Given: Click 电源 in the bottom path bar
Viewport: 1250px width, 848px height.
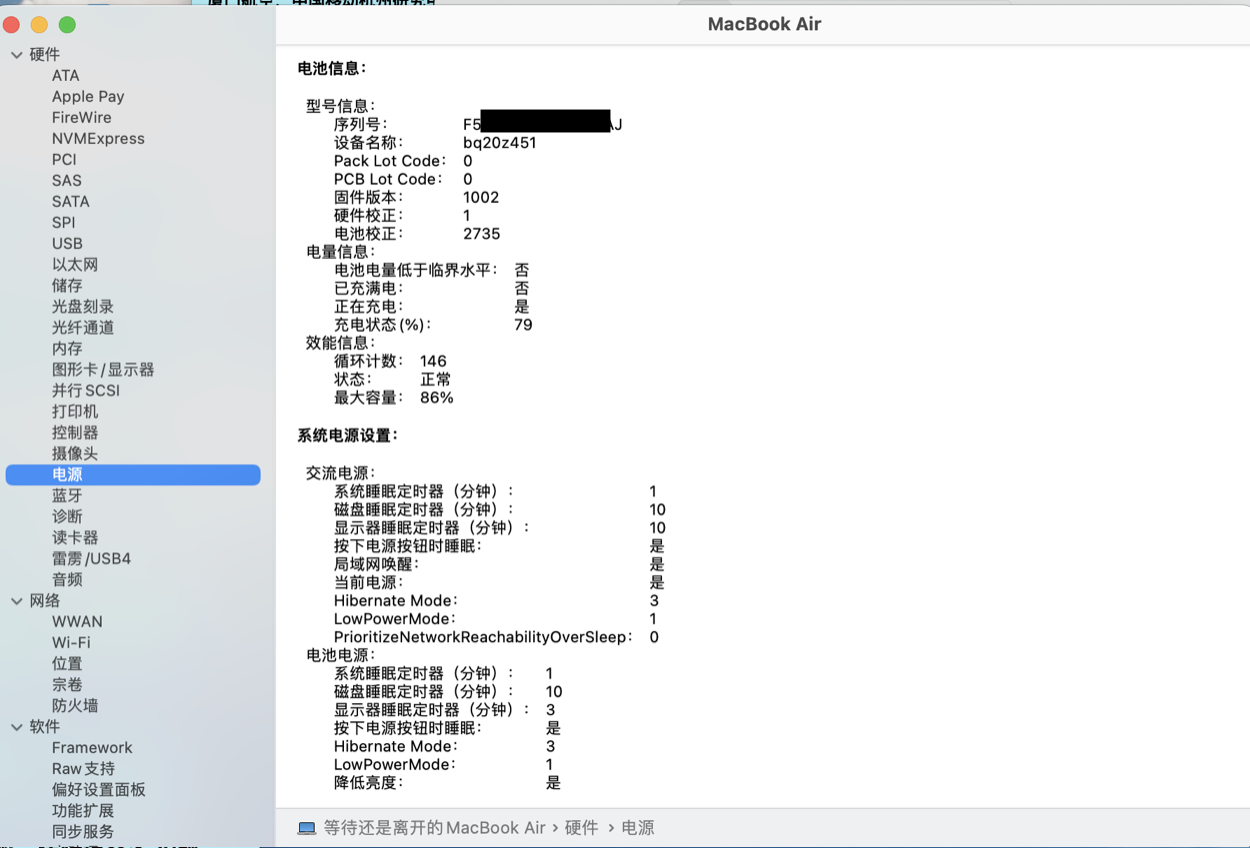Looking at the screenshot, I should pyautogui.click(x=638, y=828).
